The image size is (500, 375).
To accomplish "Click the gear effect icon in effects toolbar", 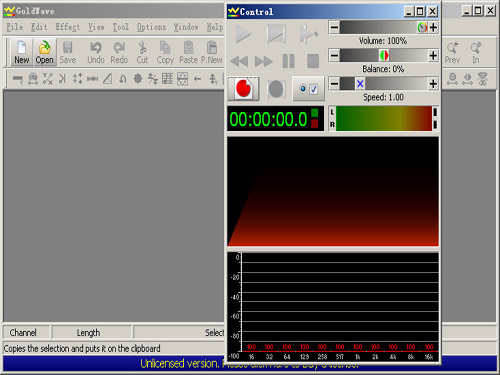I will (x=138, y=79).
